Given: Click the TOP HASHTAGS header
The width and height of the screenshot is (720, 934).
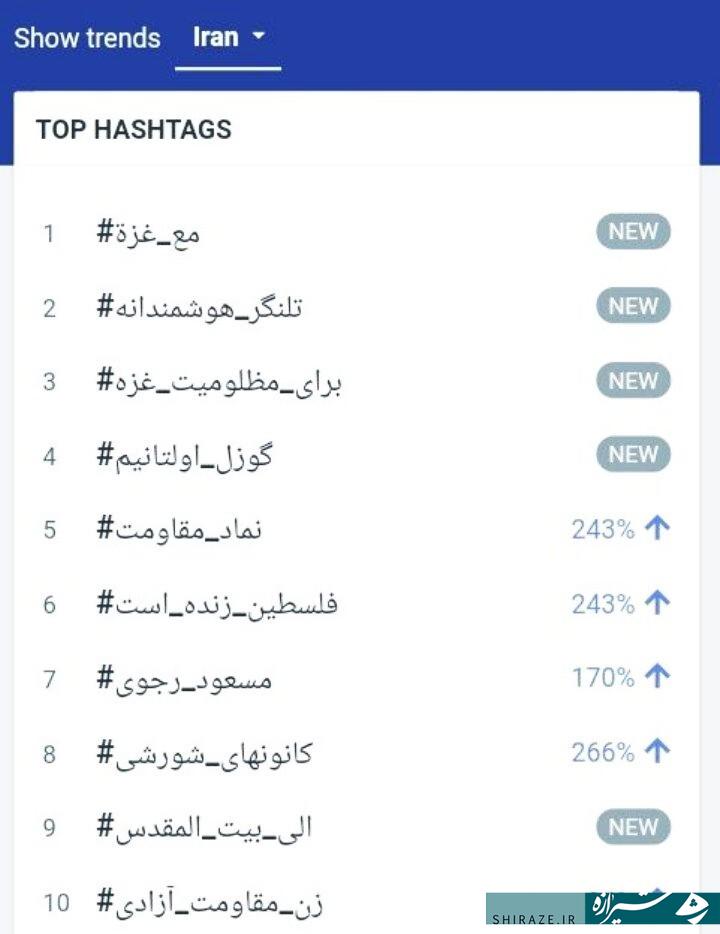Looking at the screenshot, I should 133,129.
